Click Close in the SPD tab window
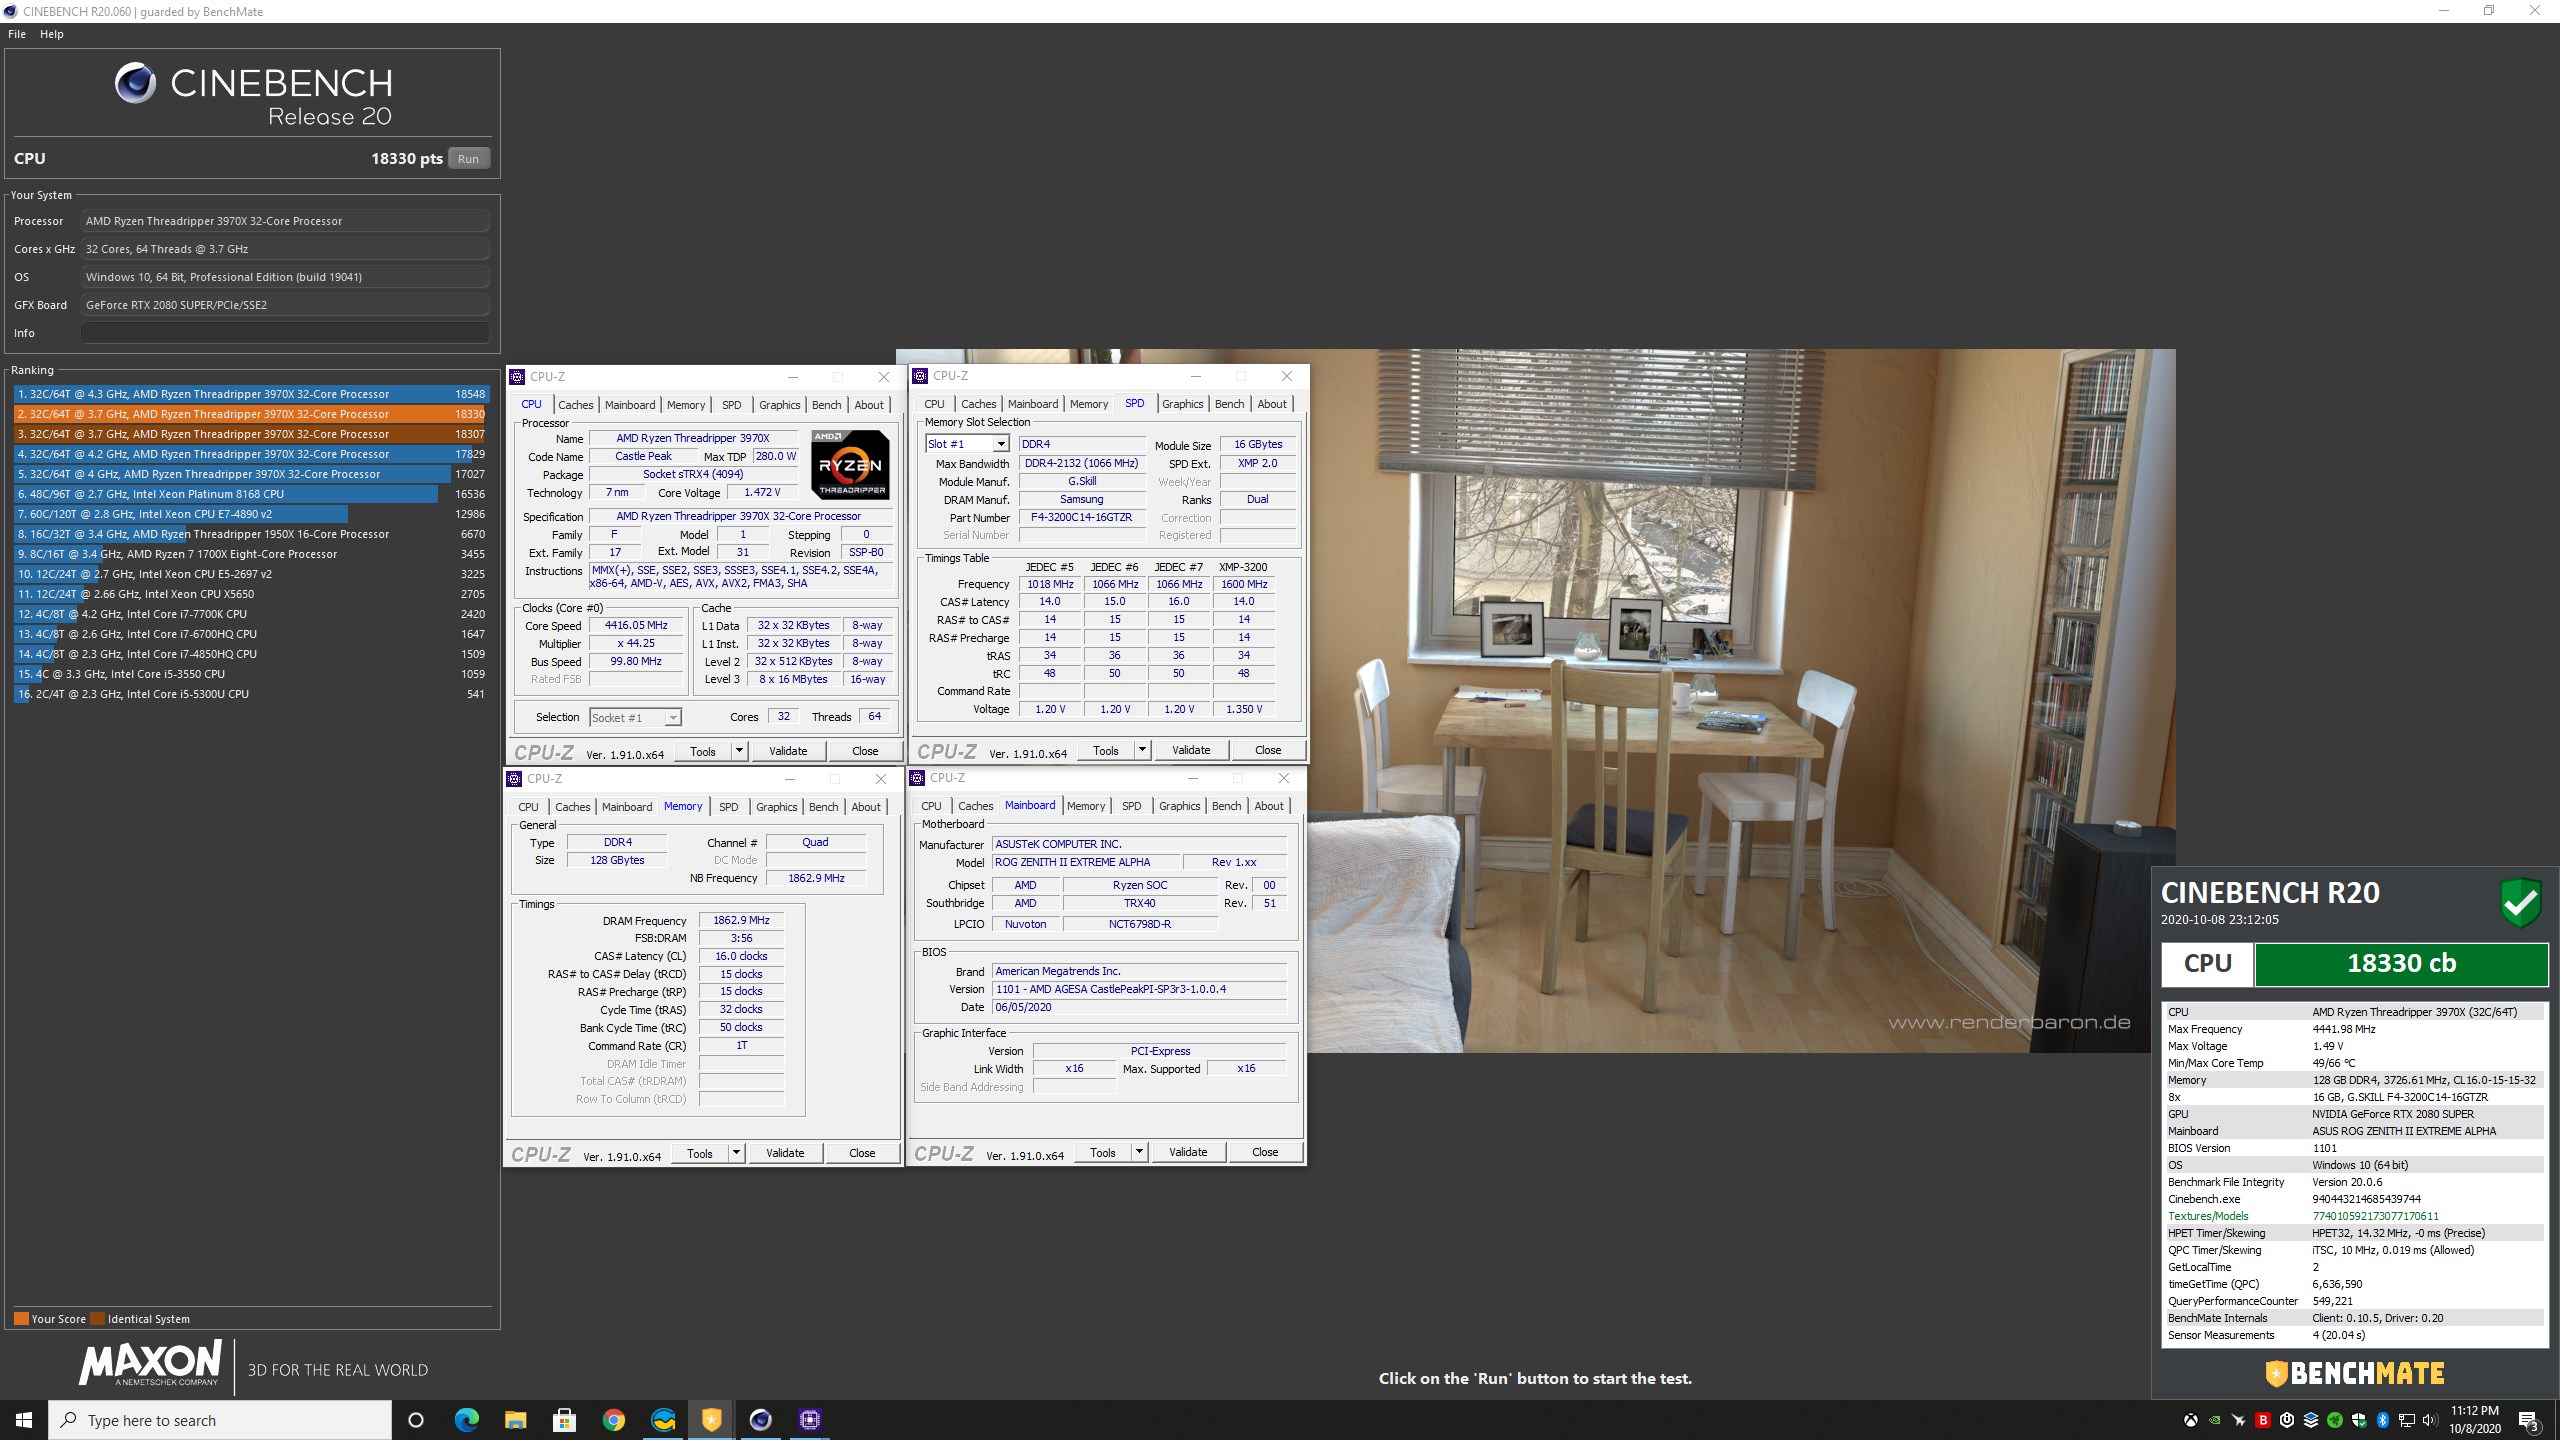Viewport: 2560px width, 1440px height. pos(1268,749)
